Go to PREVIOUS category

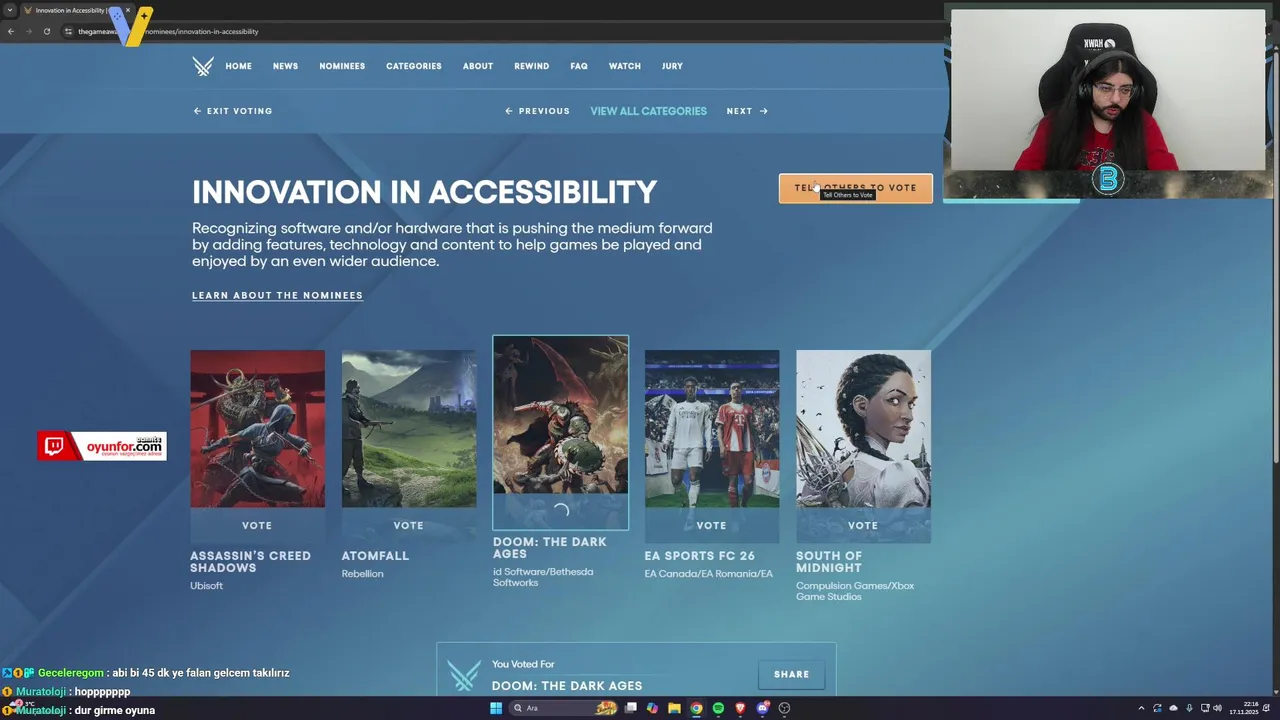coord(537,111)
